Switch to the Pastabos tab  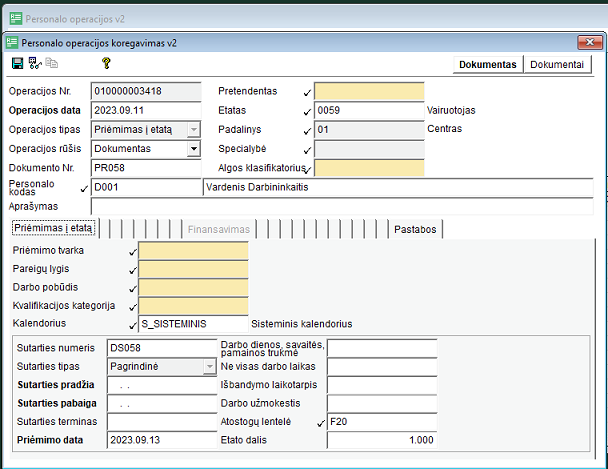pos(415,230)
